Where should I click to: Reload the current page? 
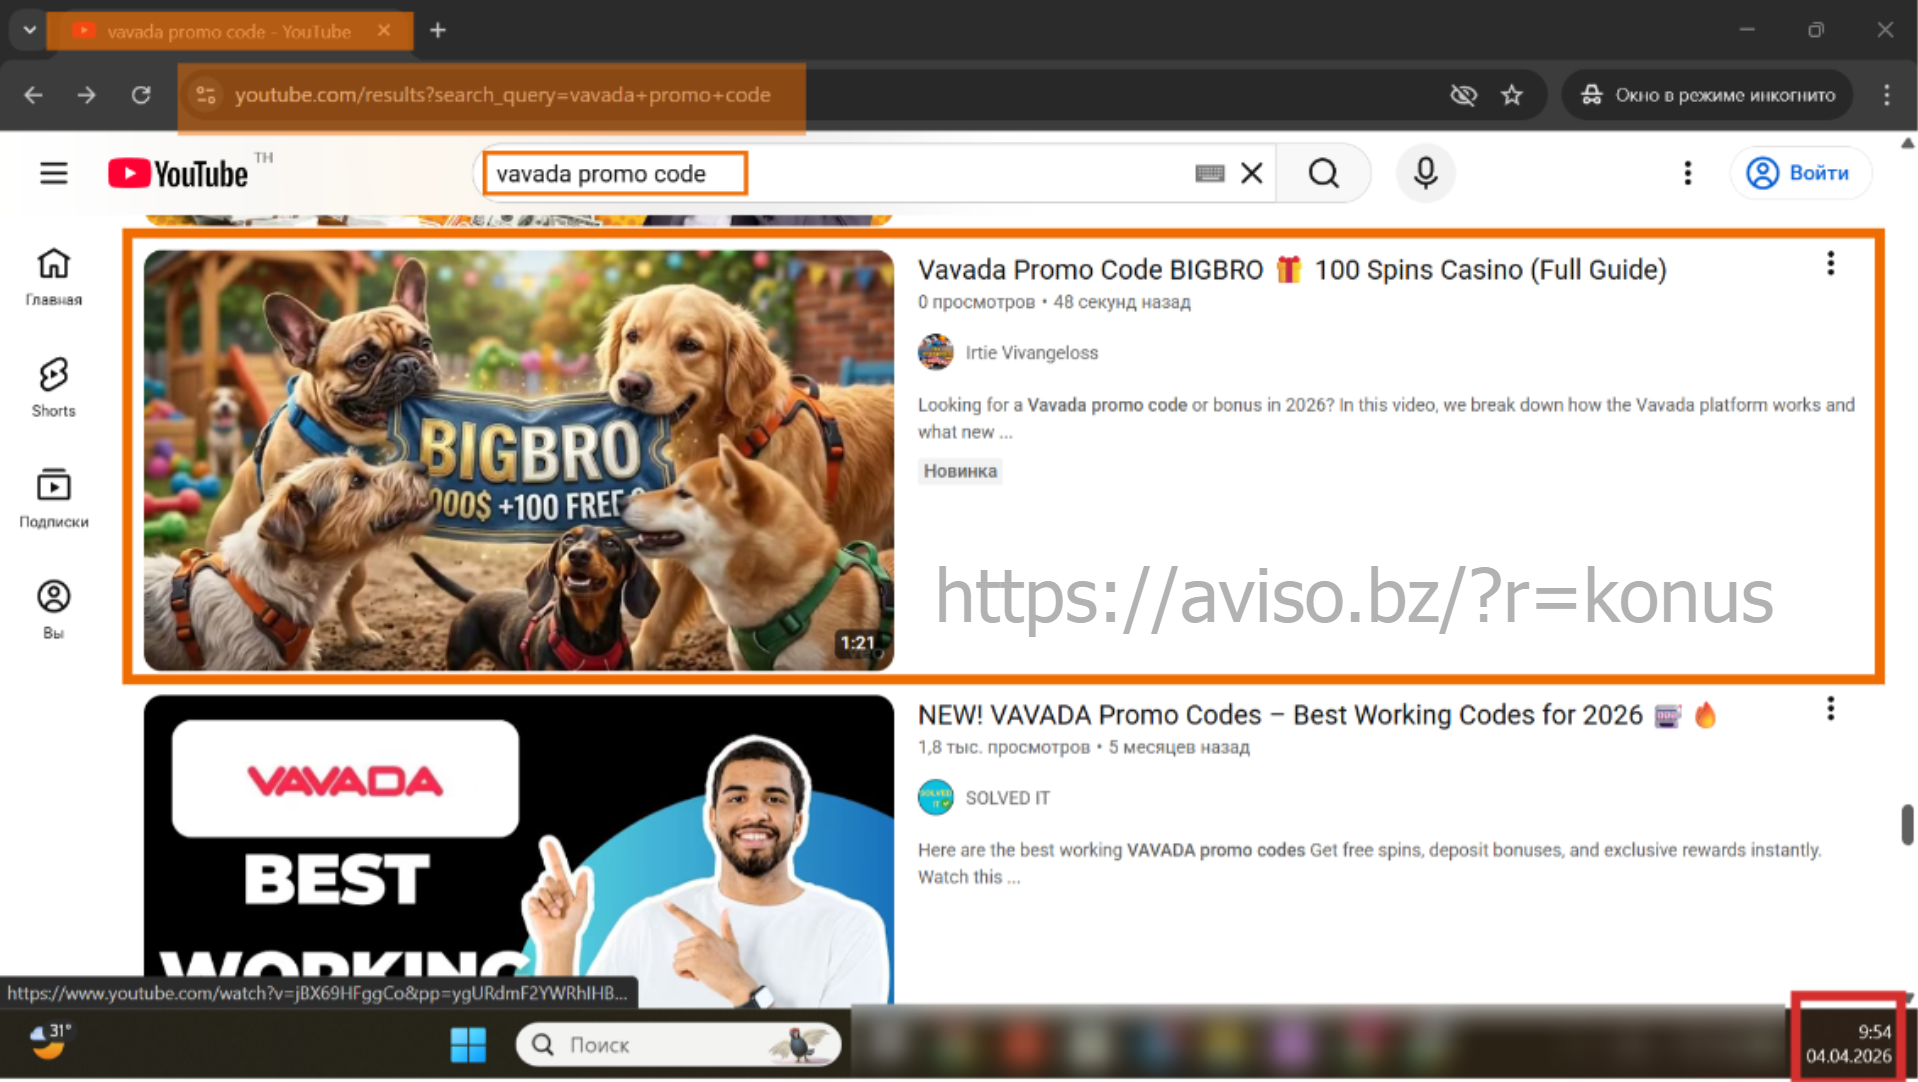141,95
